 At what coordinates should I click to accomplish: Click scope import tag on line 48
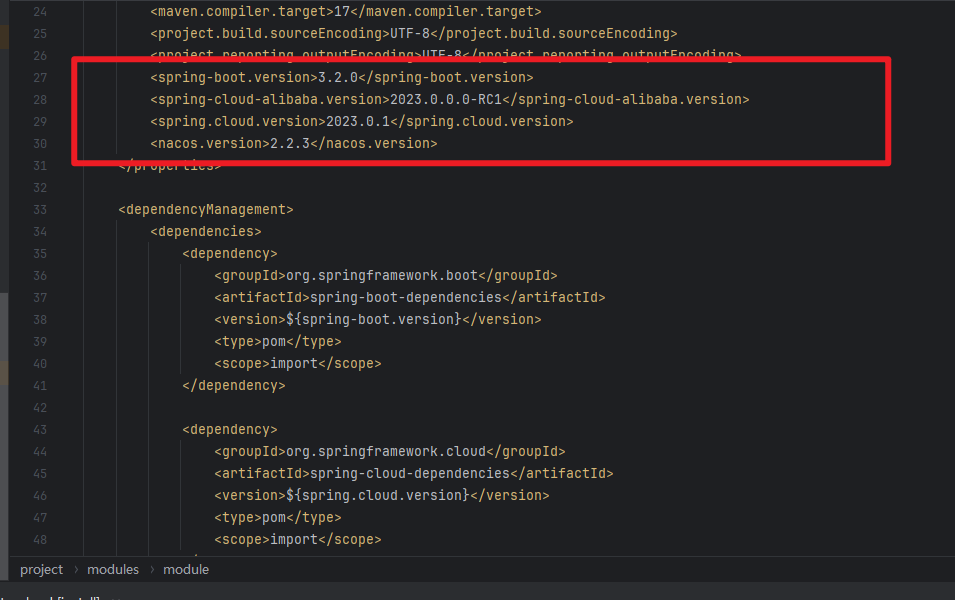[298, 539]
